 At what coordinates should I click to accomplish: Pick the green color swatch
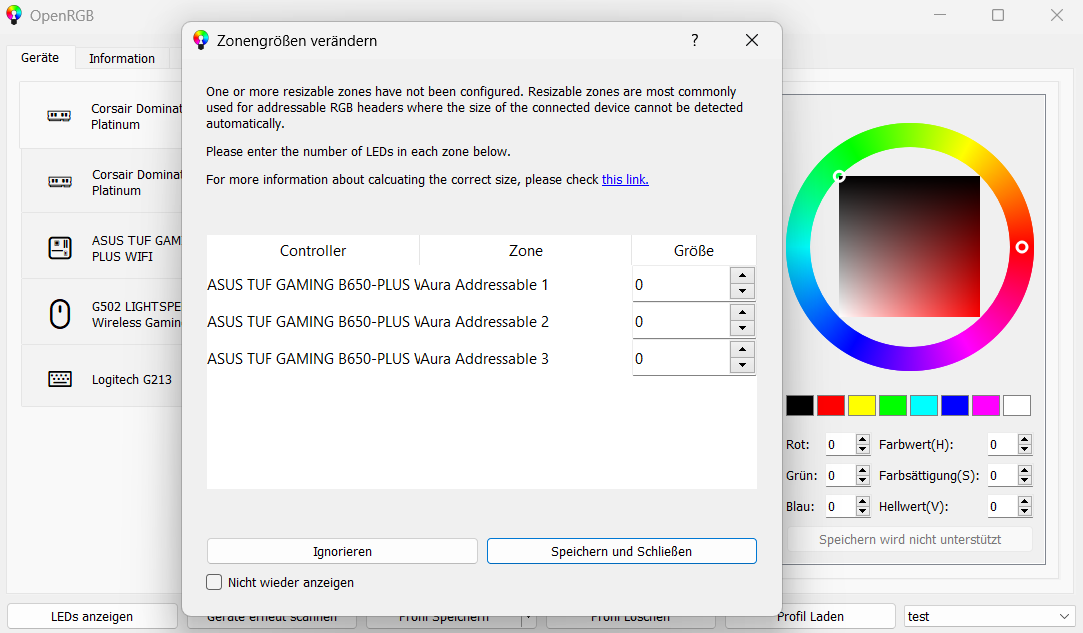click(x=892, y=406)
